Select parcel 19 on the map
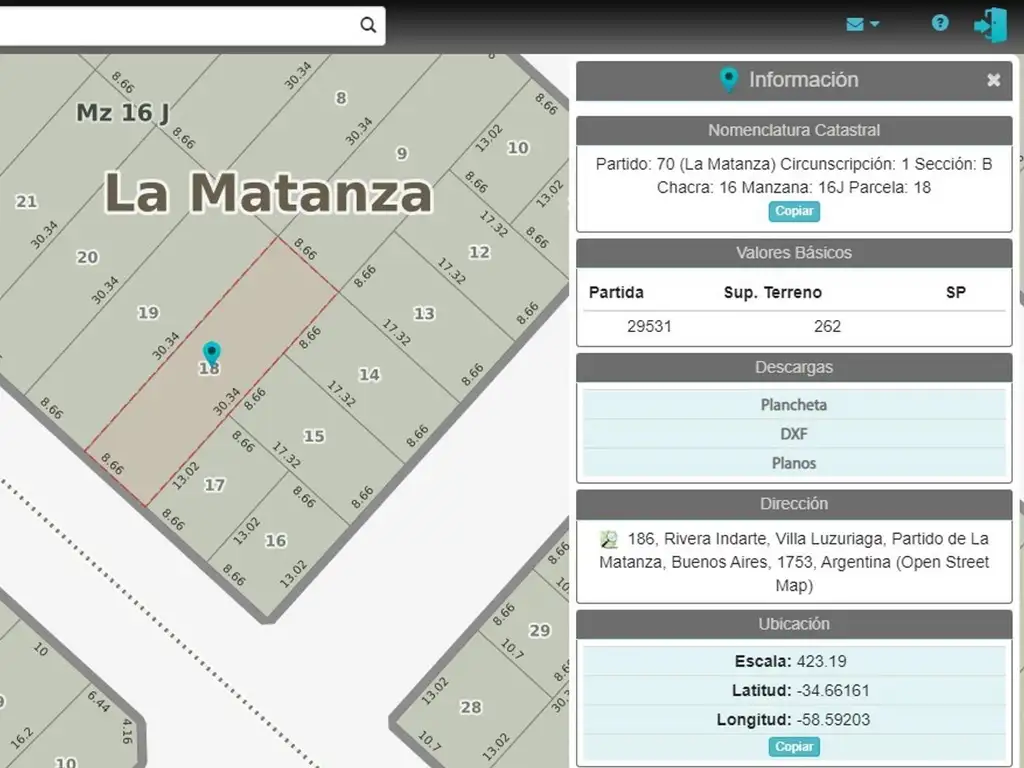This screenshot has width=1024, height=768. pyautogui.click(x=148, y=313)
